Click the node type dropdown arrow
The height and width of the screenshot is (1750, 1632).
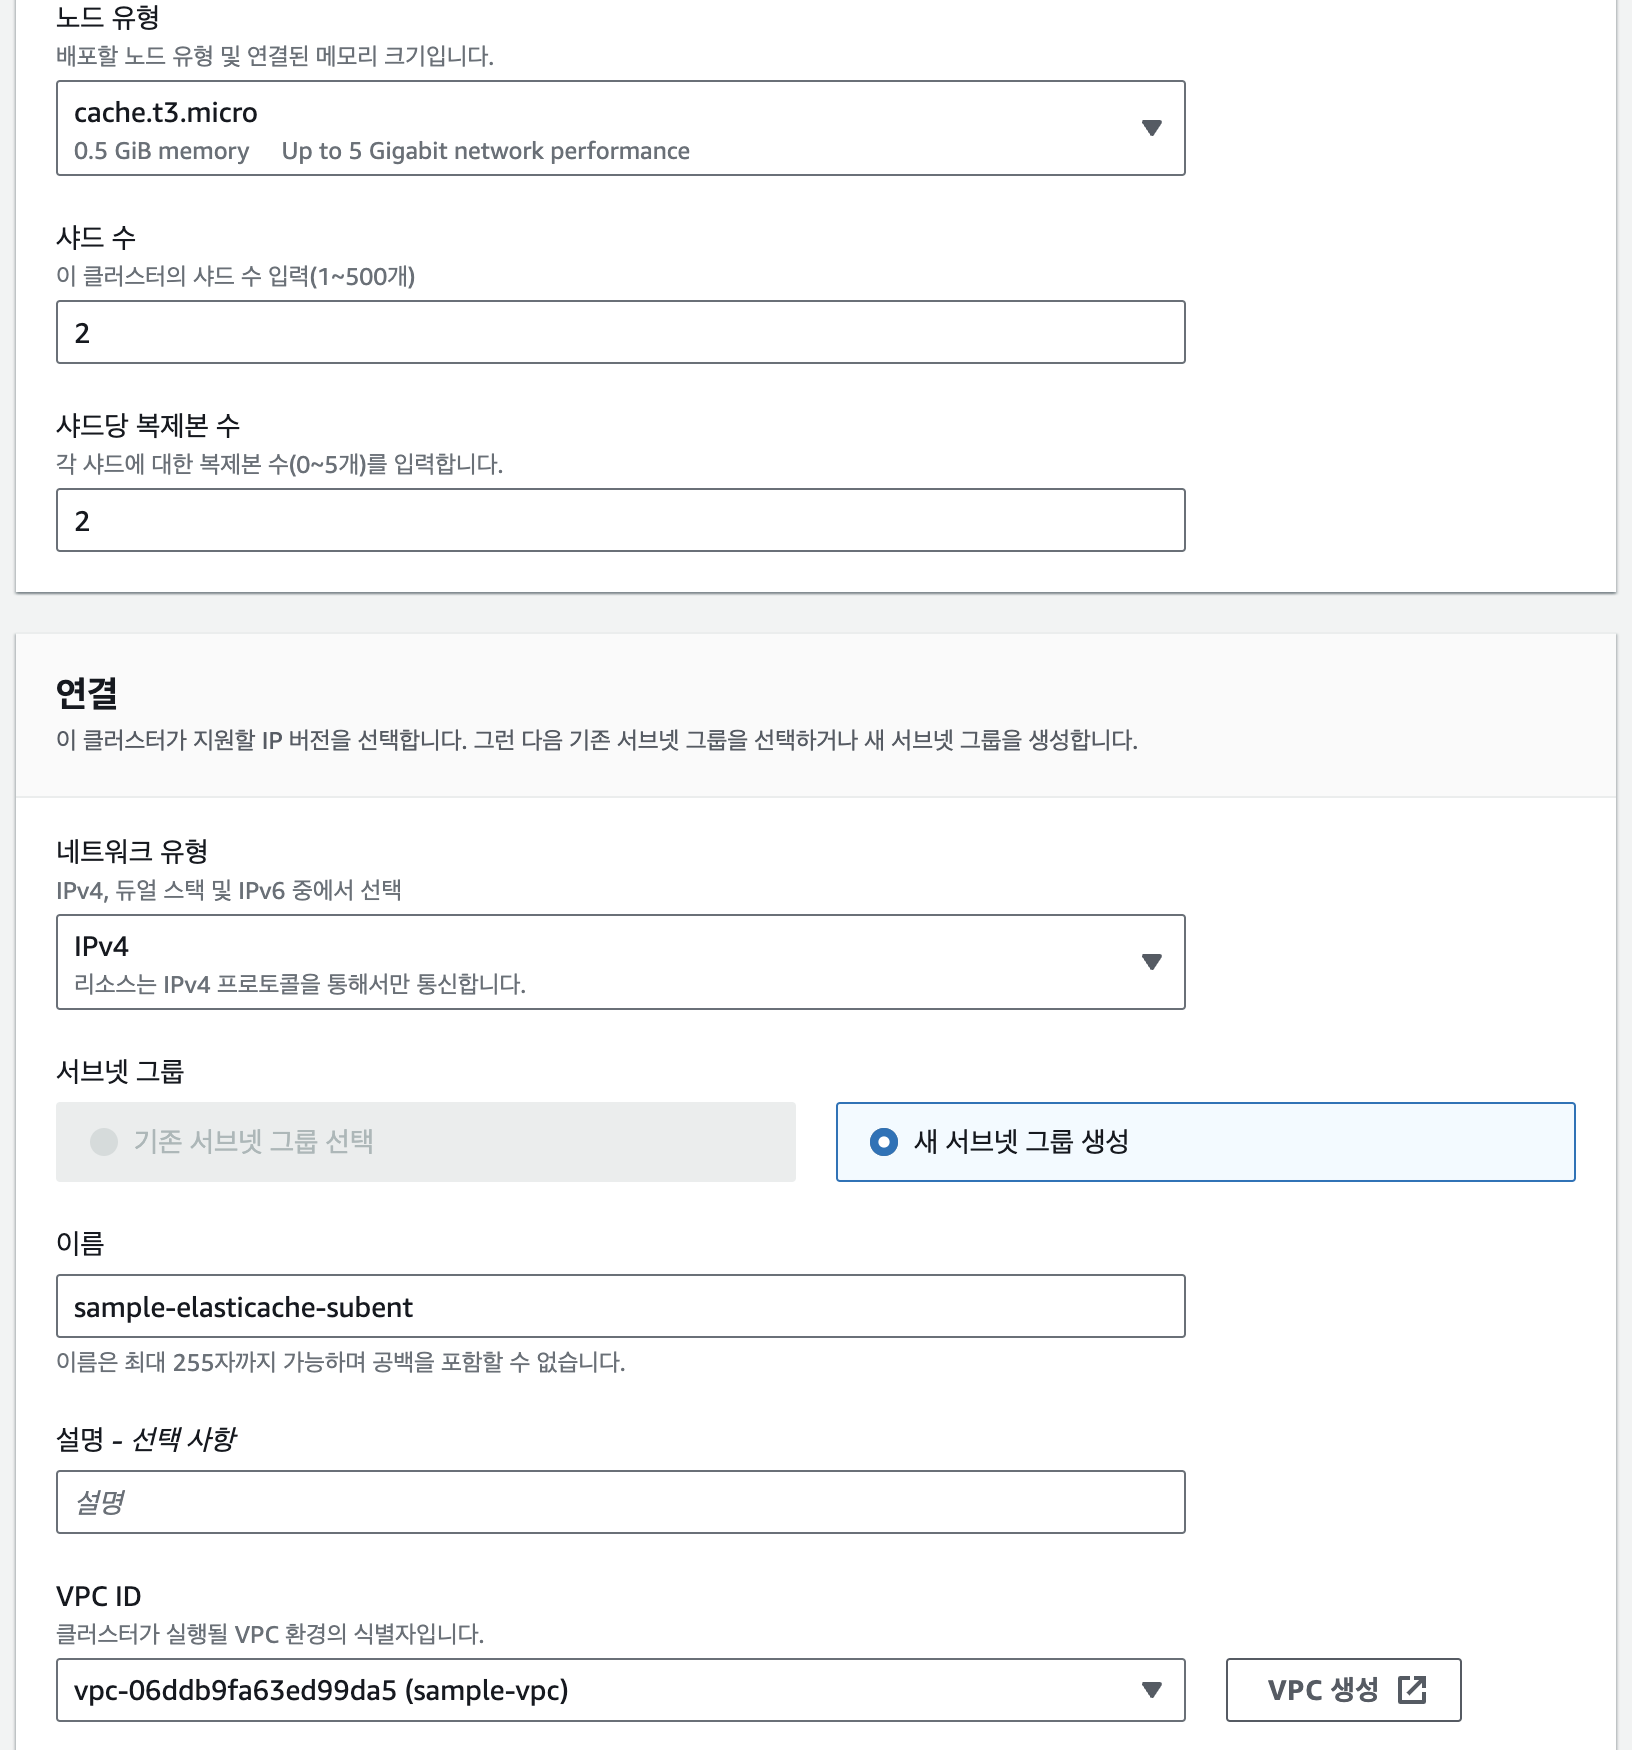[x=1151, y=128]
